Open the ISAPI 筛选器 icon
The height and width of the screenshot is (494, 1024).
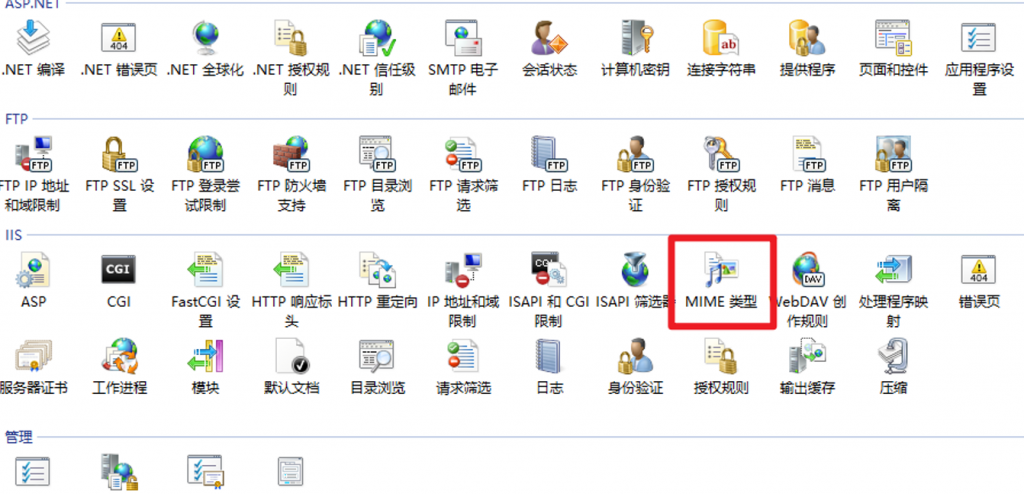pos(635,271)
